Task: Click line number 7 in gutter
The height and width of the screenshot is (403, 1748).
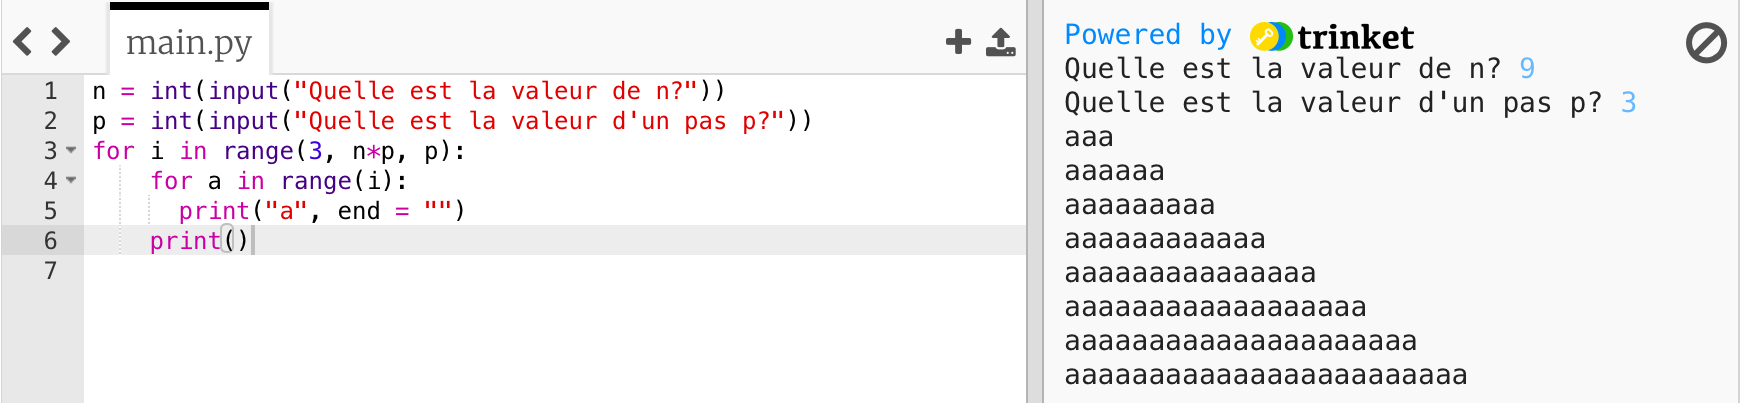Action: pyautogui.click(x=50, y=271)
